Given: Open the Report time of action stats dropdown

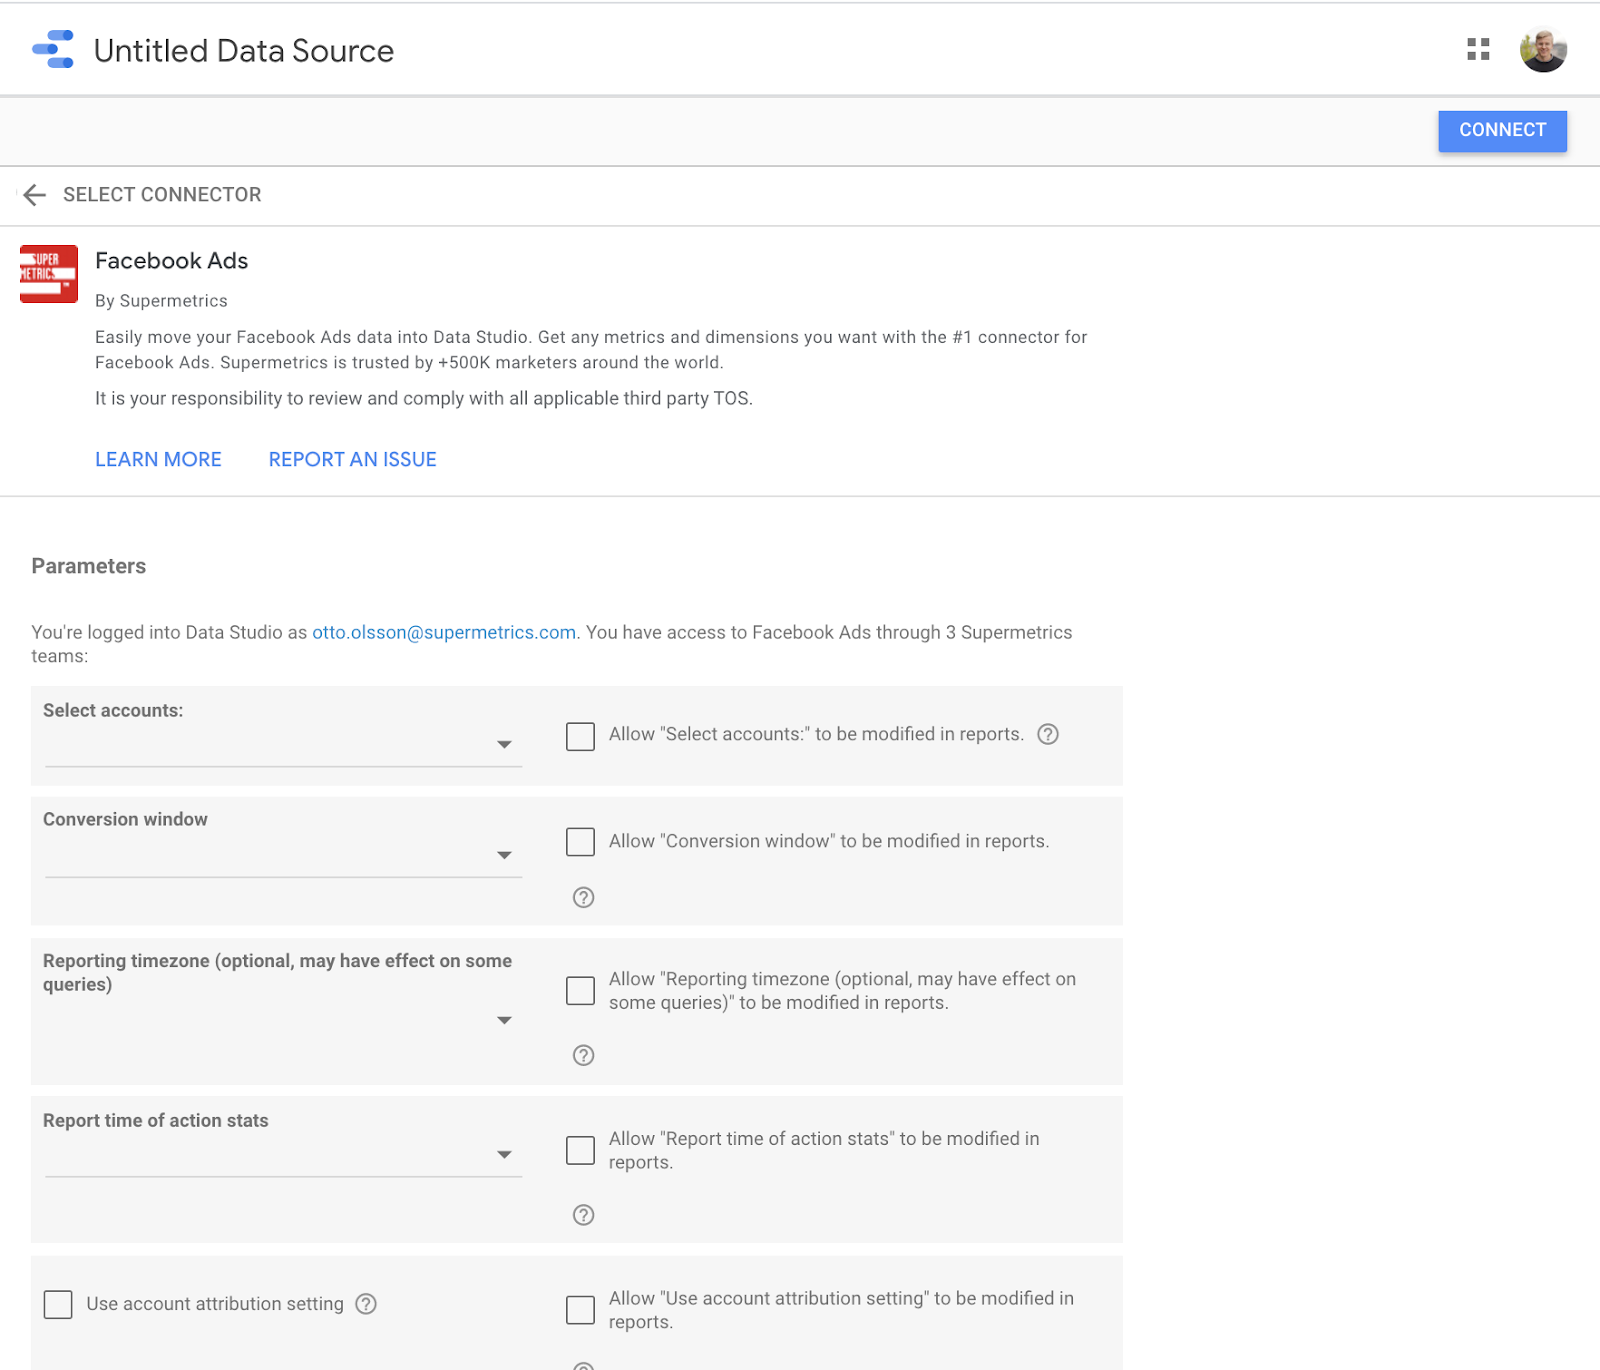Looking at the screenshot, I should click(x=283, y=1154).
